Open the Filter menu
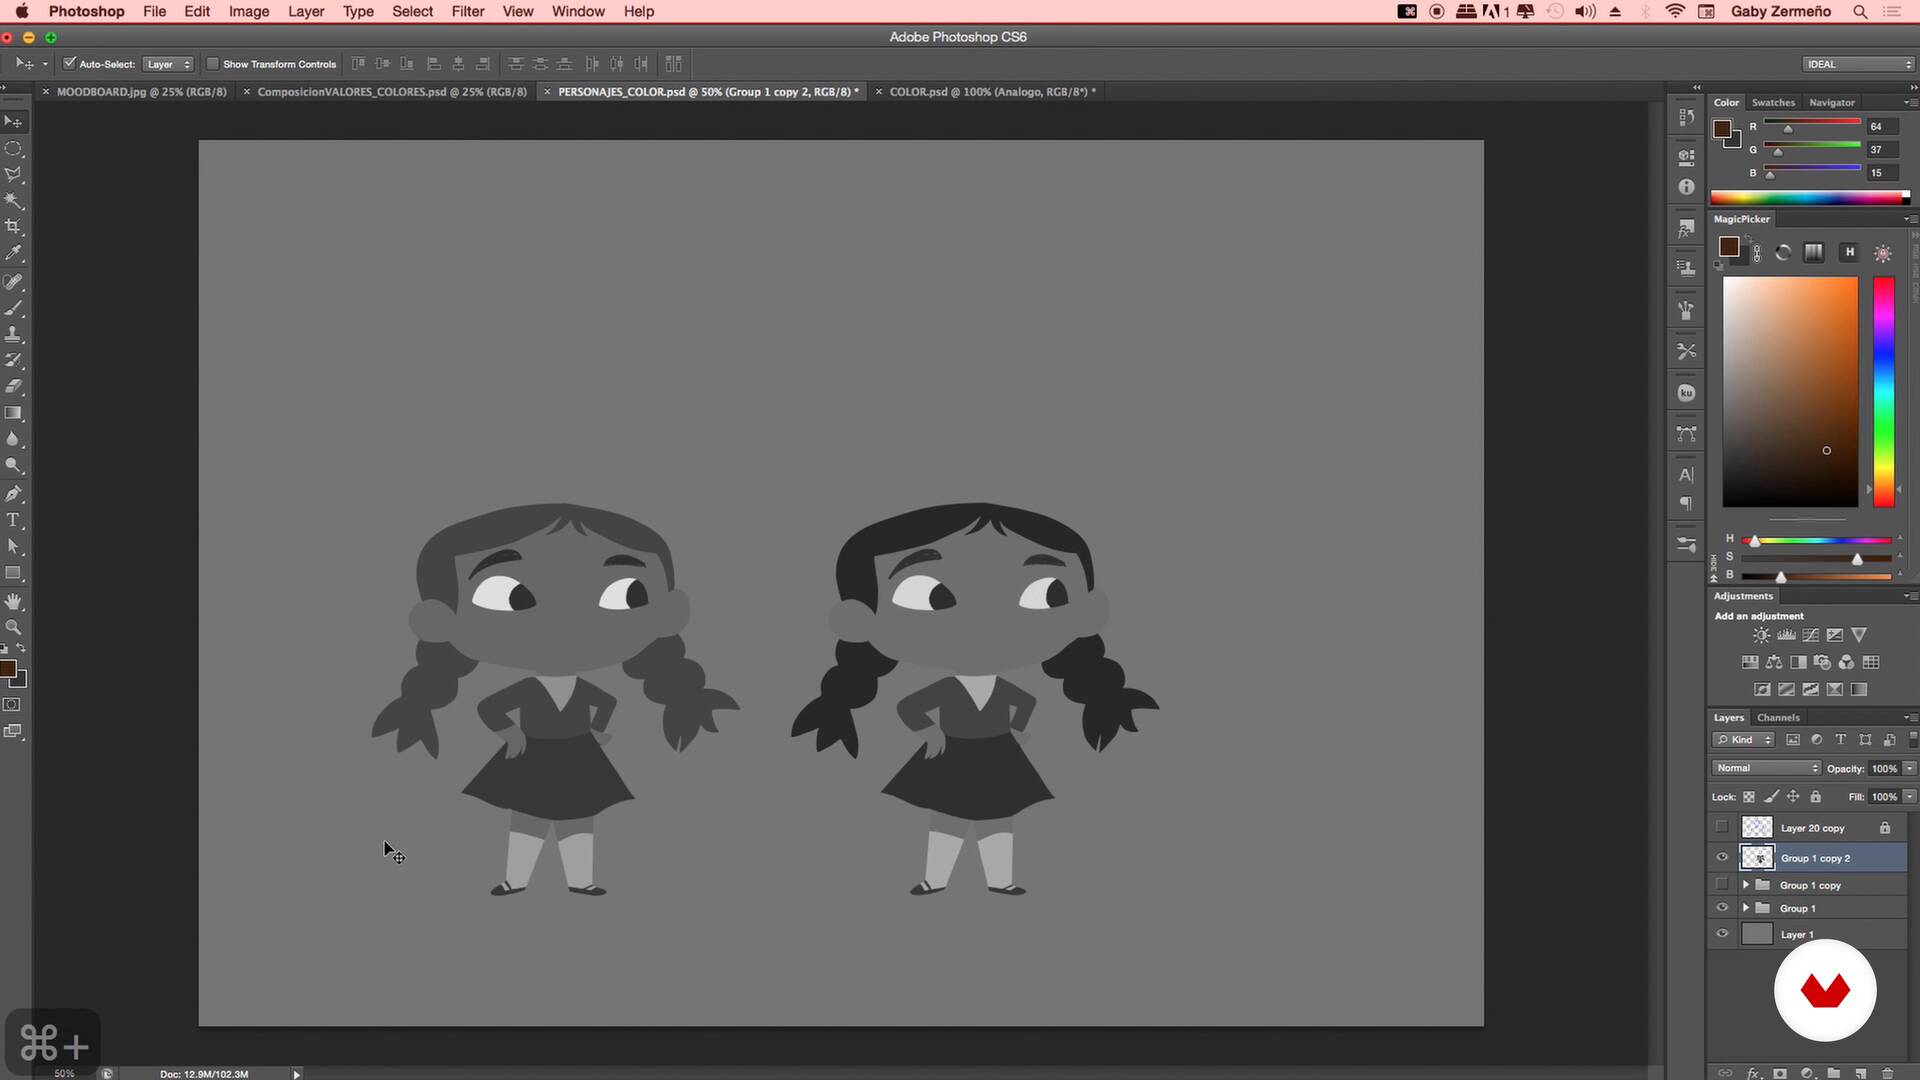 tap(467, 11)
